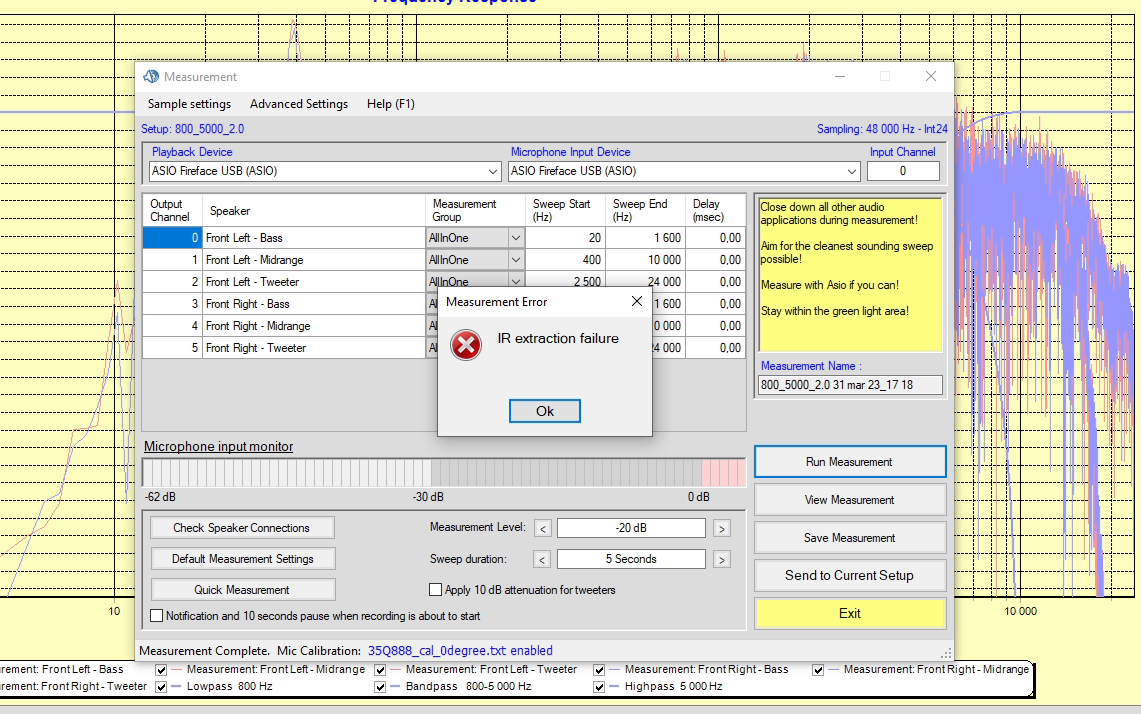Image resolution: width=1141 pixels, height=714 pixels.
Task: Expand the Microphone Input Device dropdown
Action: [x=851, y=172]
